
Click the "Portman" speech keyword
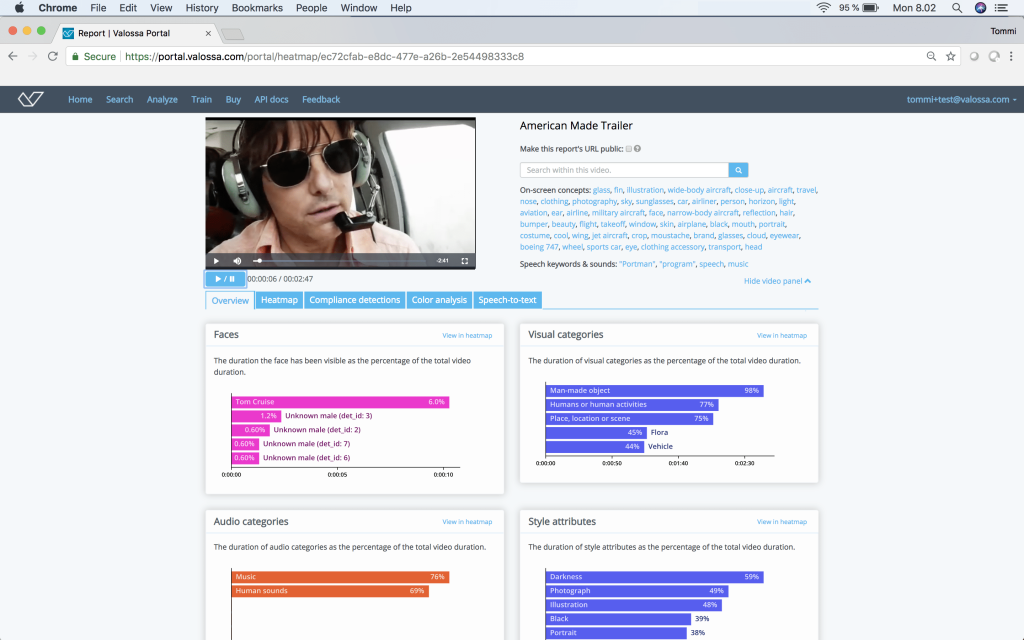pos(637,264)
